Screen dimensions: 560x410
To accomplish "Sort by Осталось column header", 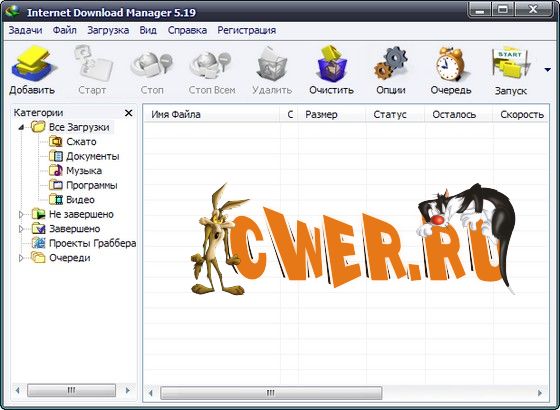I will 459,114.
